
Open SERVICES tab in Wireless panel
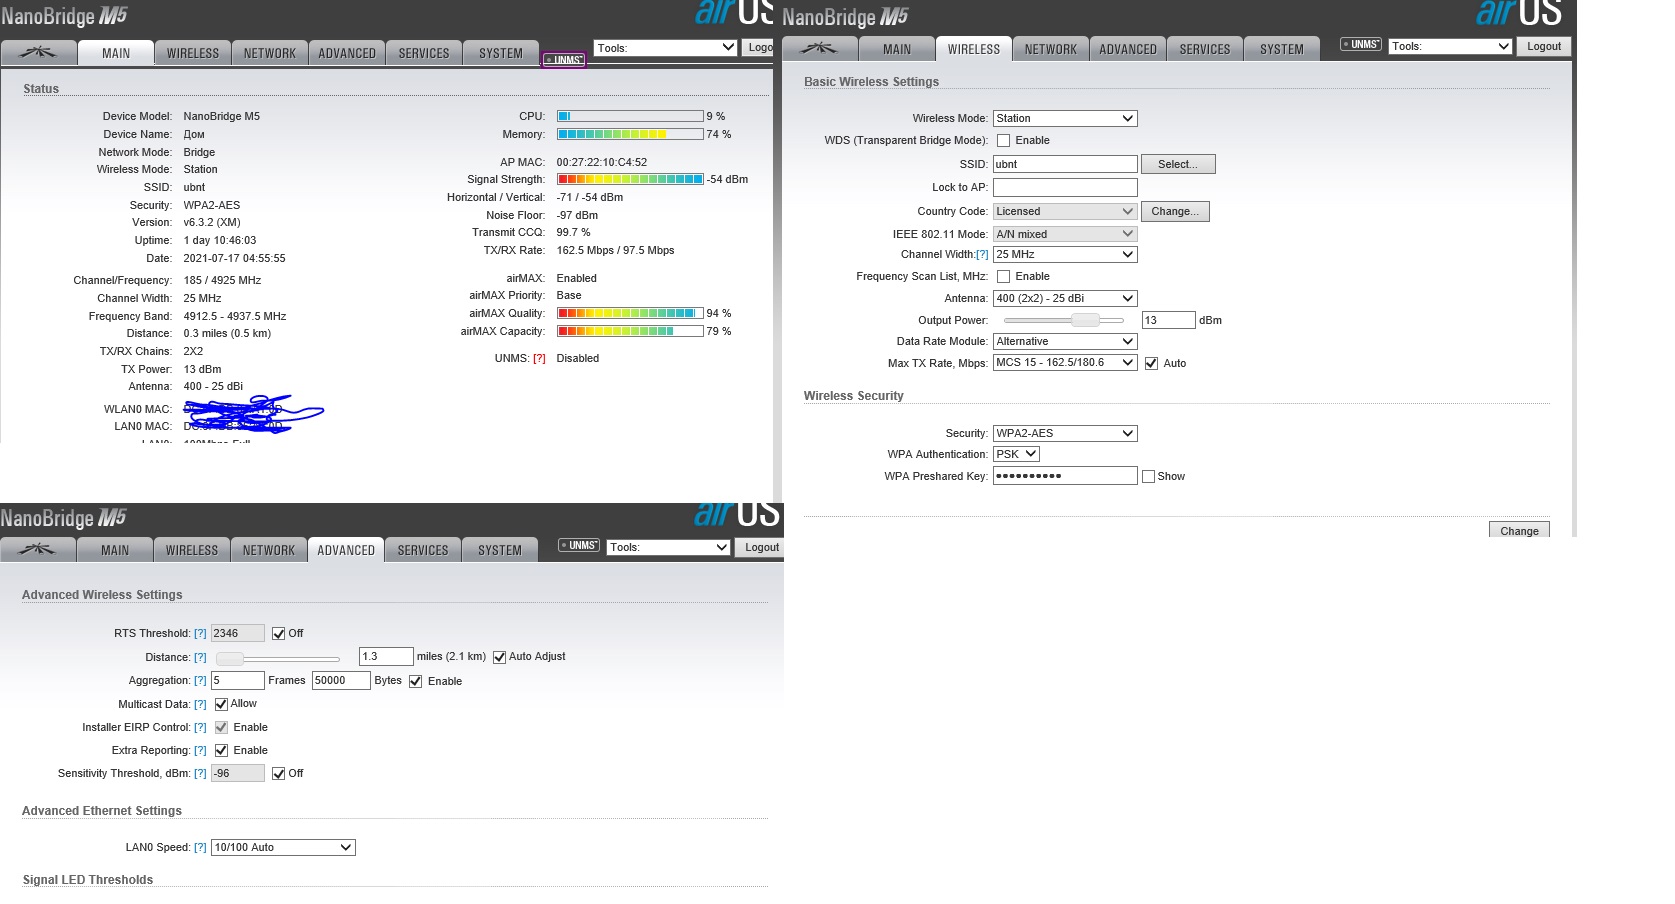tap(1205, 49)
